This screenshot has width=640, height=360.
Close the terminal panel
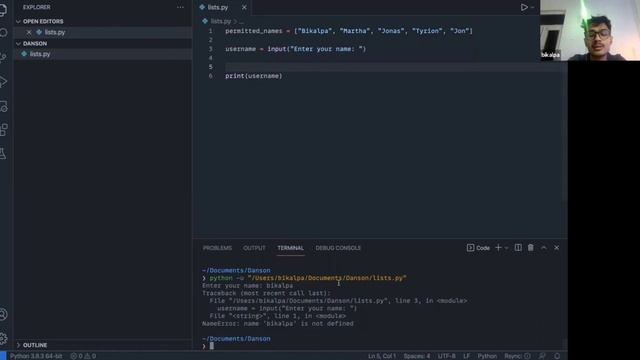(x=556, y=248)
